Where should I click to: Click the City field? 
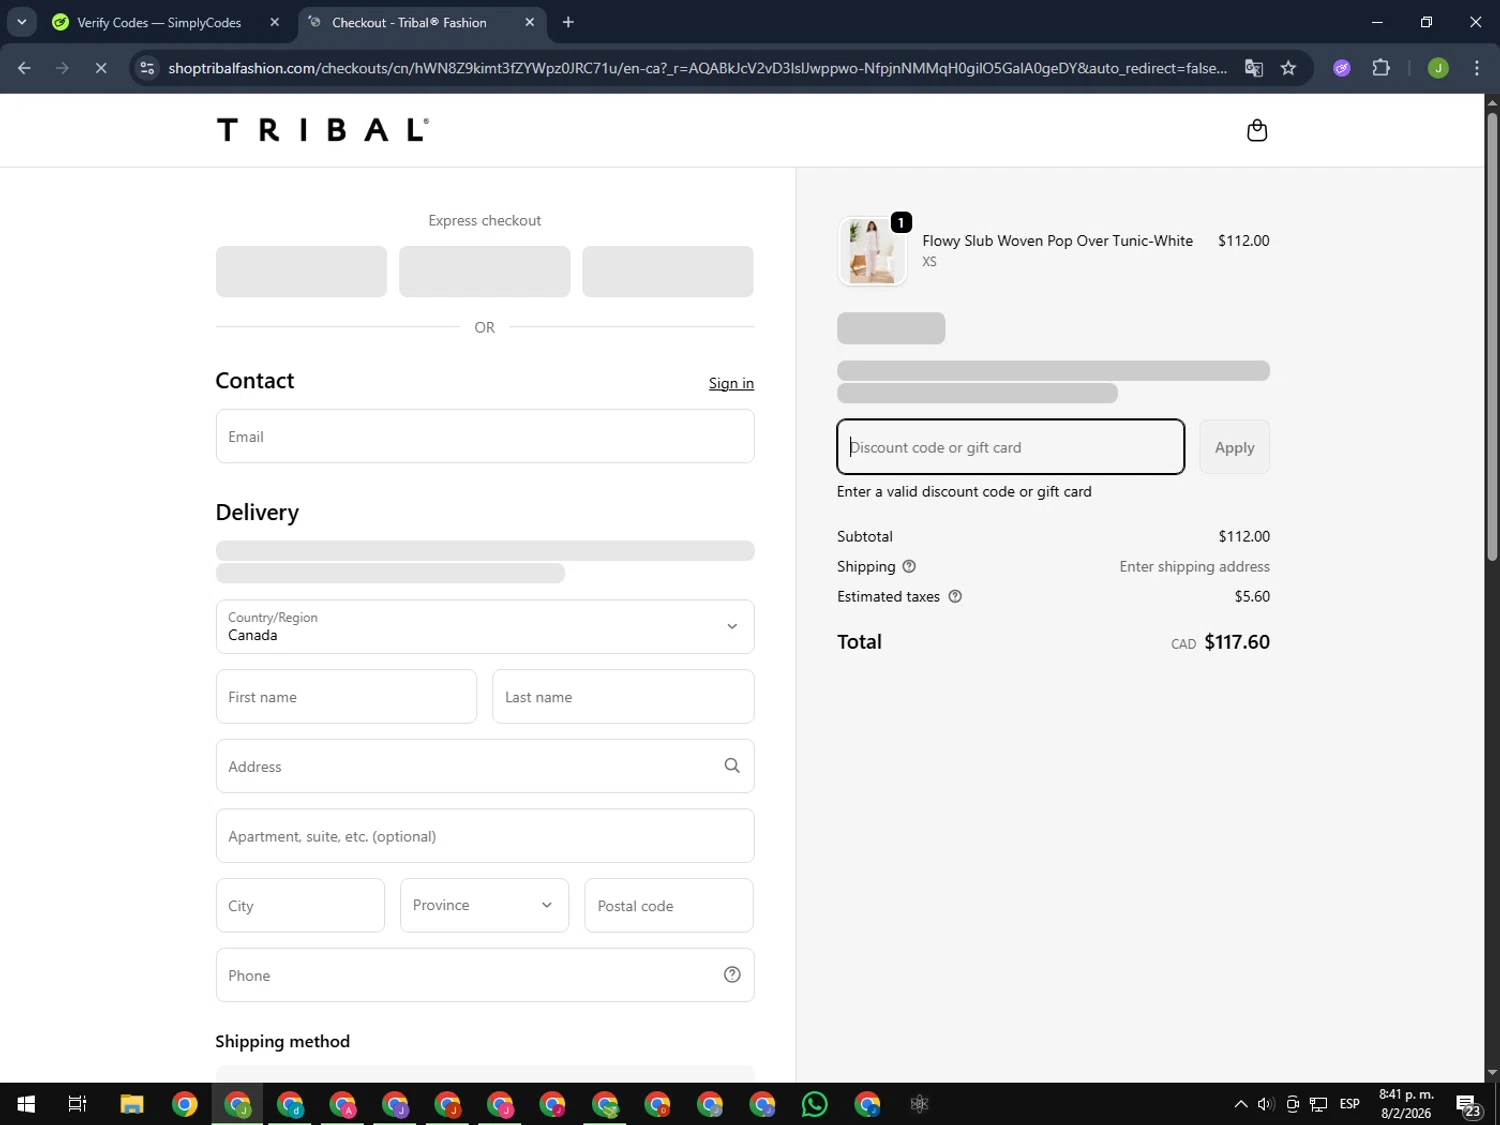click(300, 906)
